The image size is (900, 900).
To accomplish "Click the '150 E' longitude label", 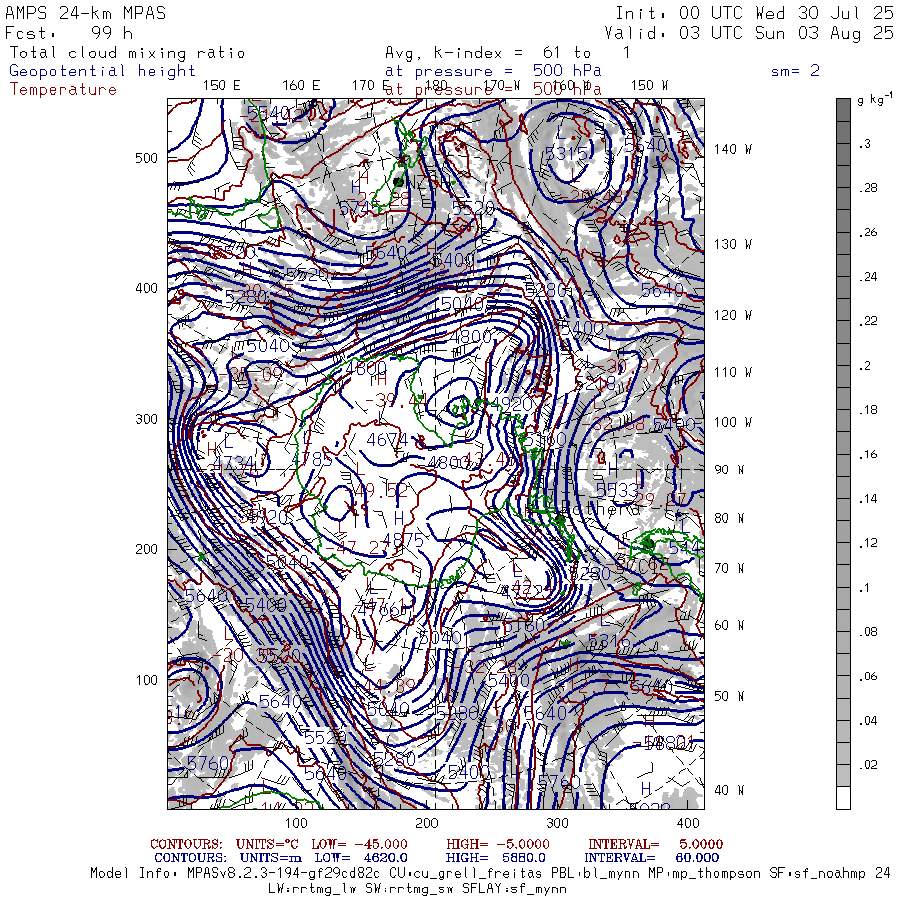I will pyautogui.click(x=222, y=86).
